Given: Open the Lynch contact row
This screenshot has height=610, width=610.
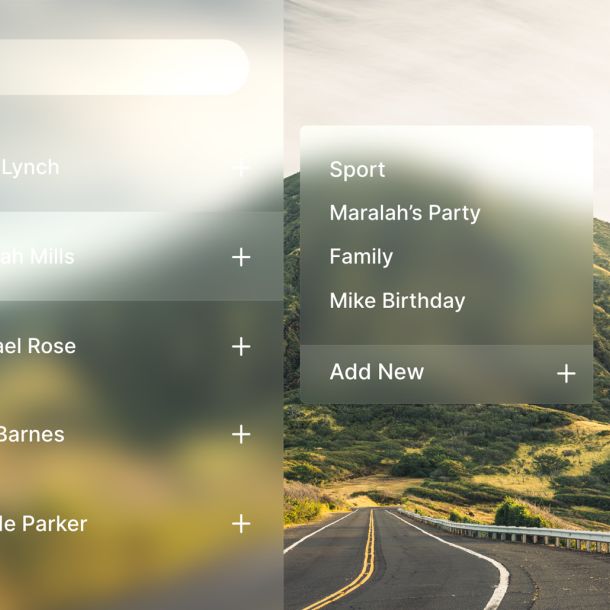Looking at the screenshot, I should coord(142,168).
